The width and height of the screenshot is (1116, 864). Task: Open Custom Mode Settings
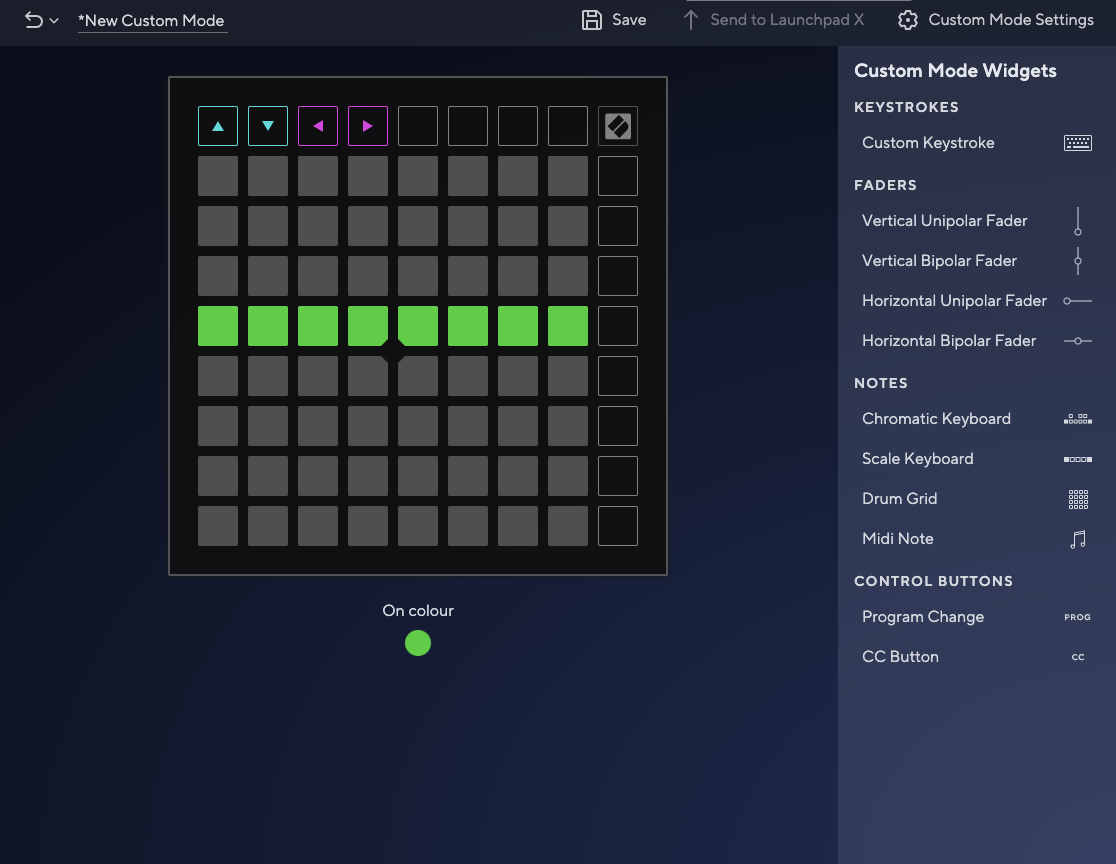[x=995, y=20]
